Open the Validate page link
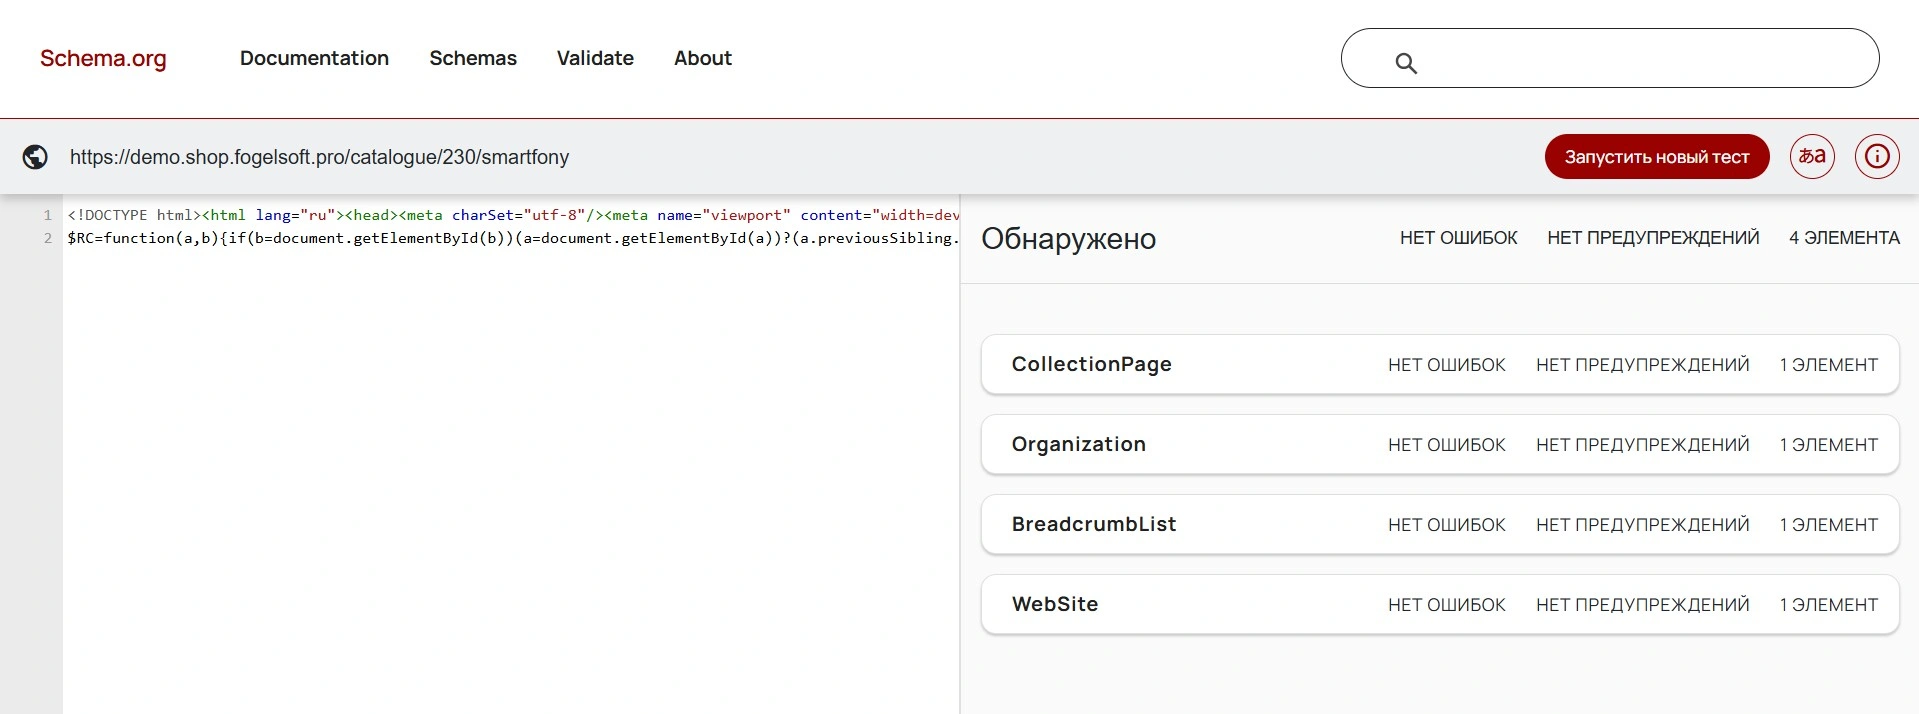This screenshot has width=1919, height=714. (x=595, y=58)
